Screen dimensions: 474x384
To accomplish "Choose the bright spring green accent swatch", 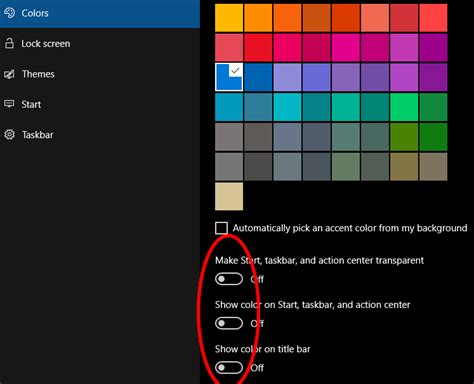I will pos(404,107).
